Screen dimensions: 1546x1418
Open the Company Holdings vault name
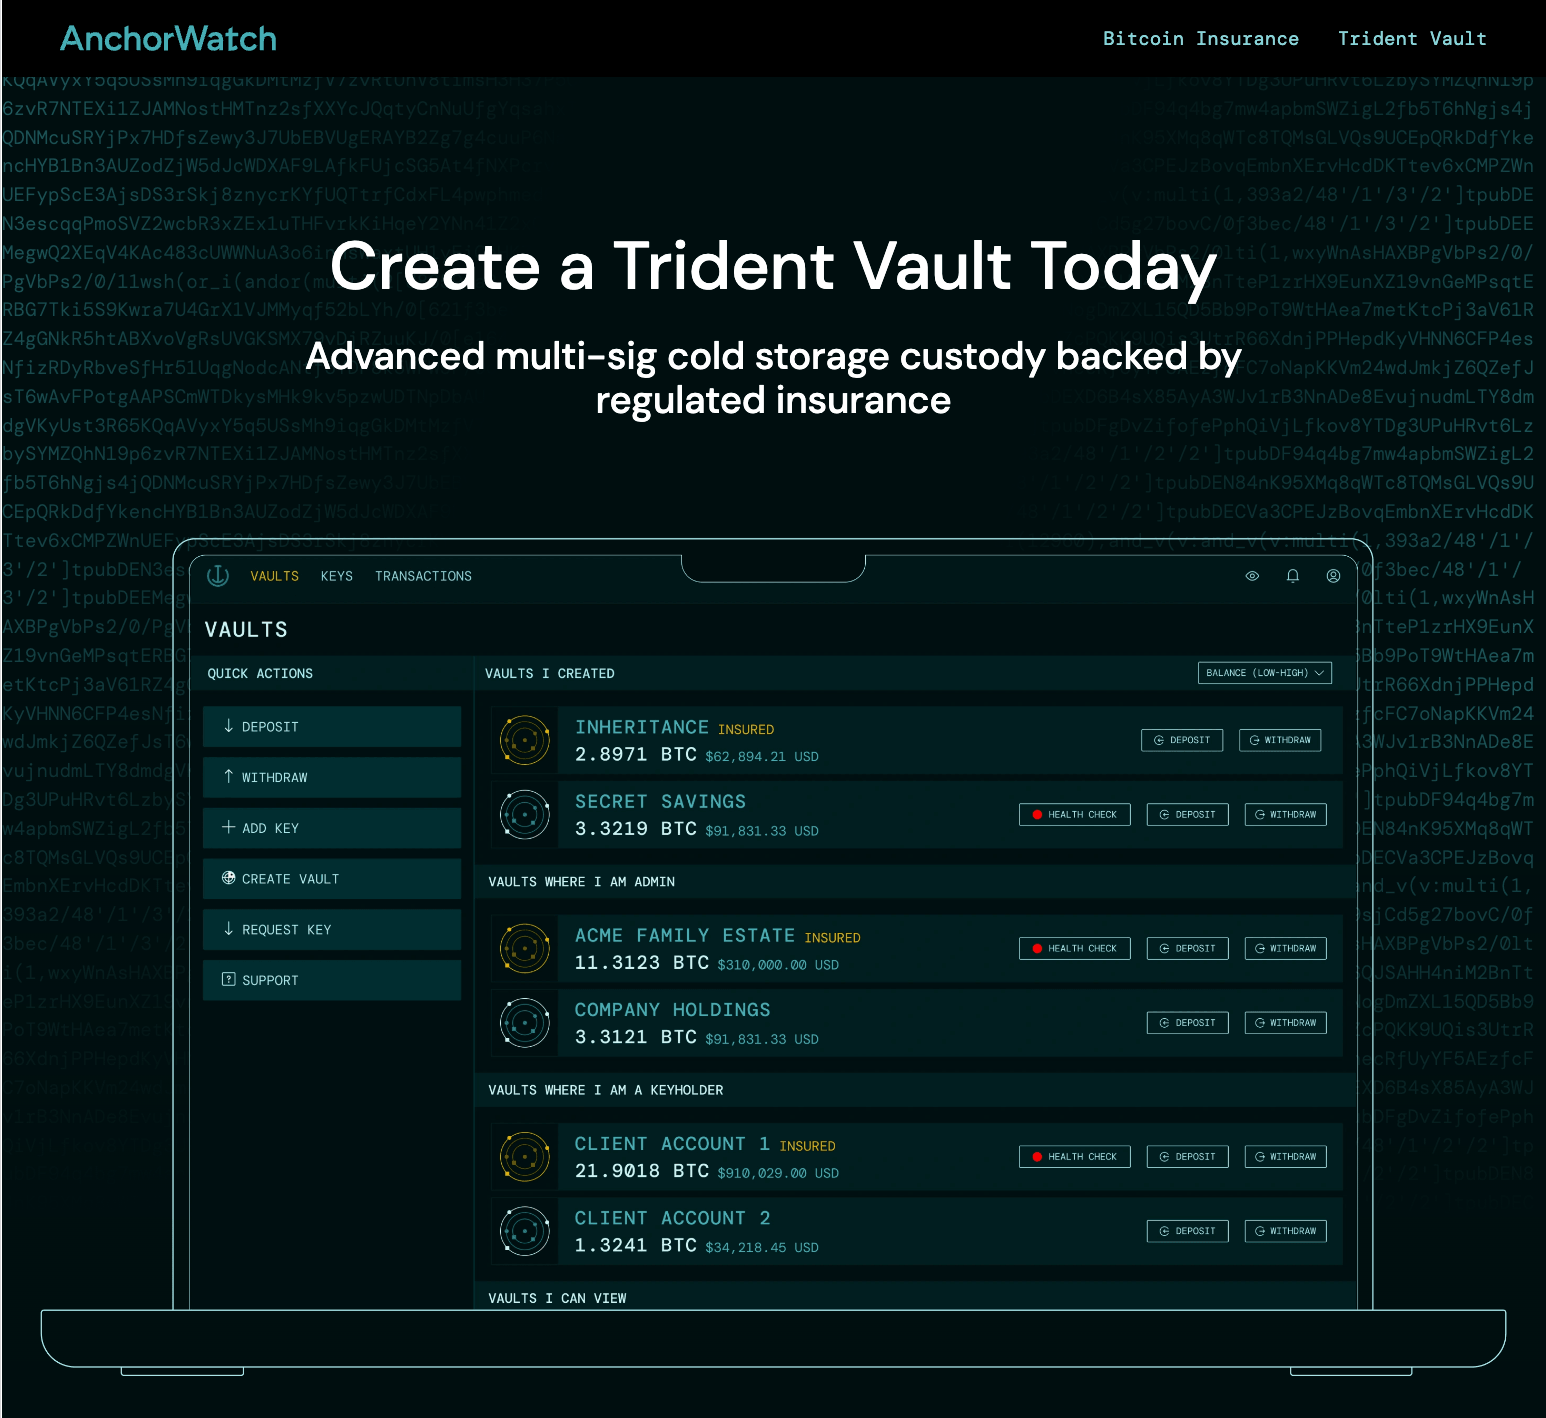[x=673, y=1010]
